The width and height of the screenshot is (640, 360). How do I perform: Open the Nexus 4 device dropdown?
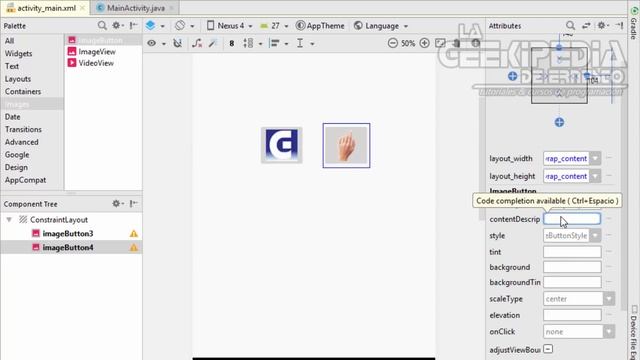pos(229,26)
